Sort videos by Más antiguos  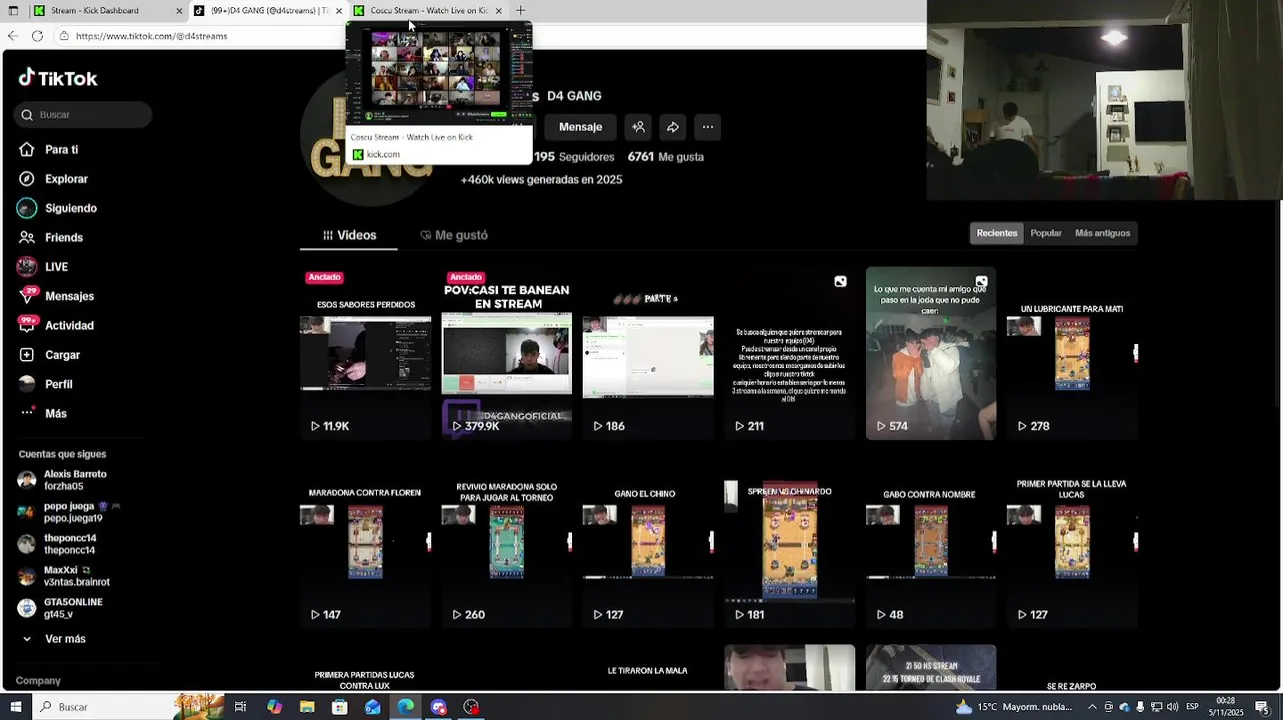pyautogui.click(x=1102, y=233)
